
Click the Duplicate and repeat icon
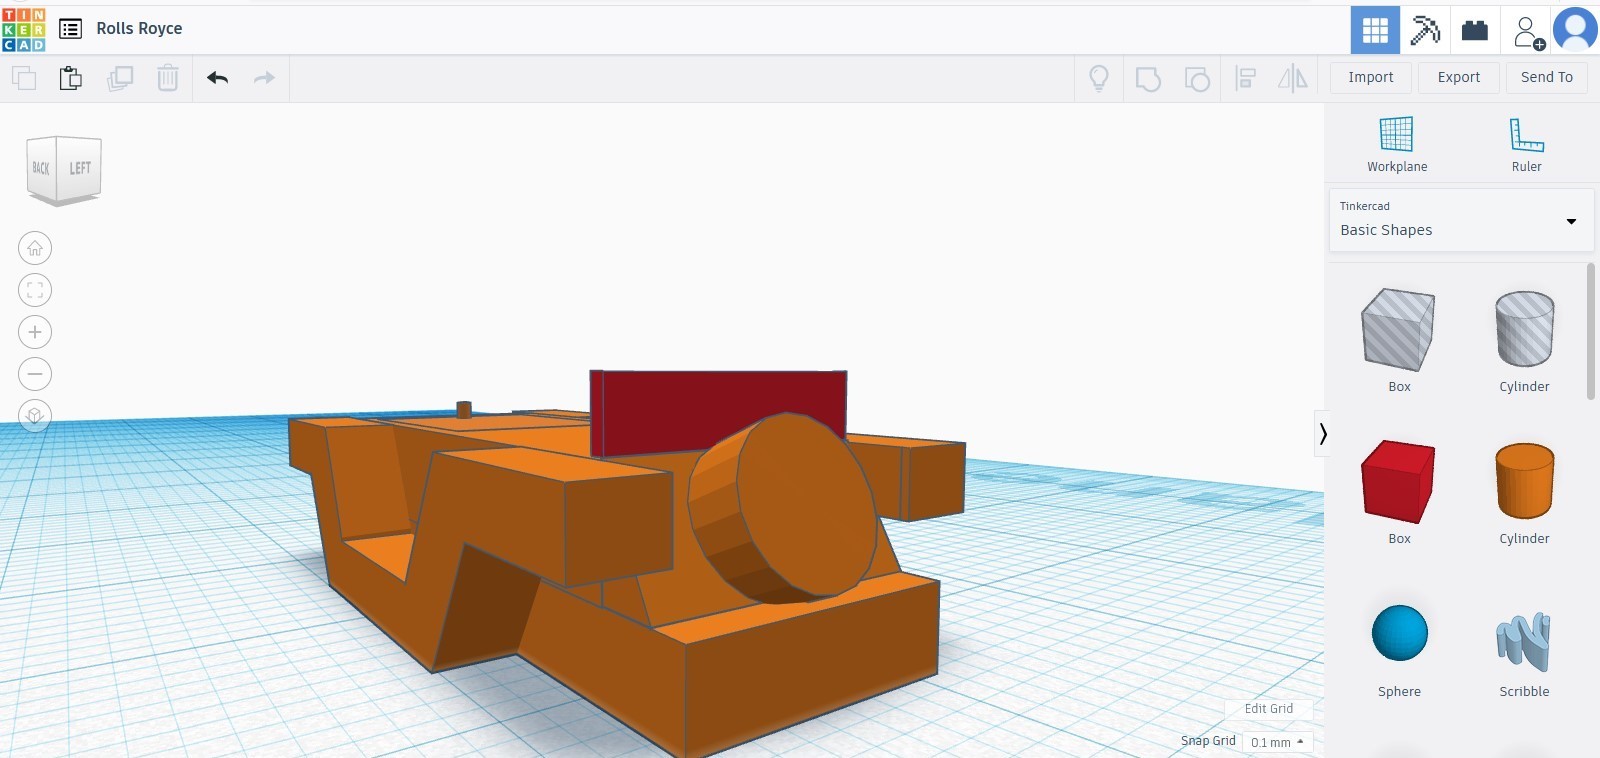pos(120,78)
